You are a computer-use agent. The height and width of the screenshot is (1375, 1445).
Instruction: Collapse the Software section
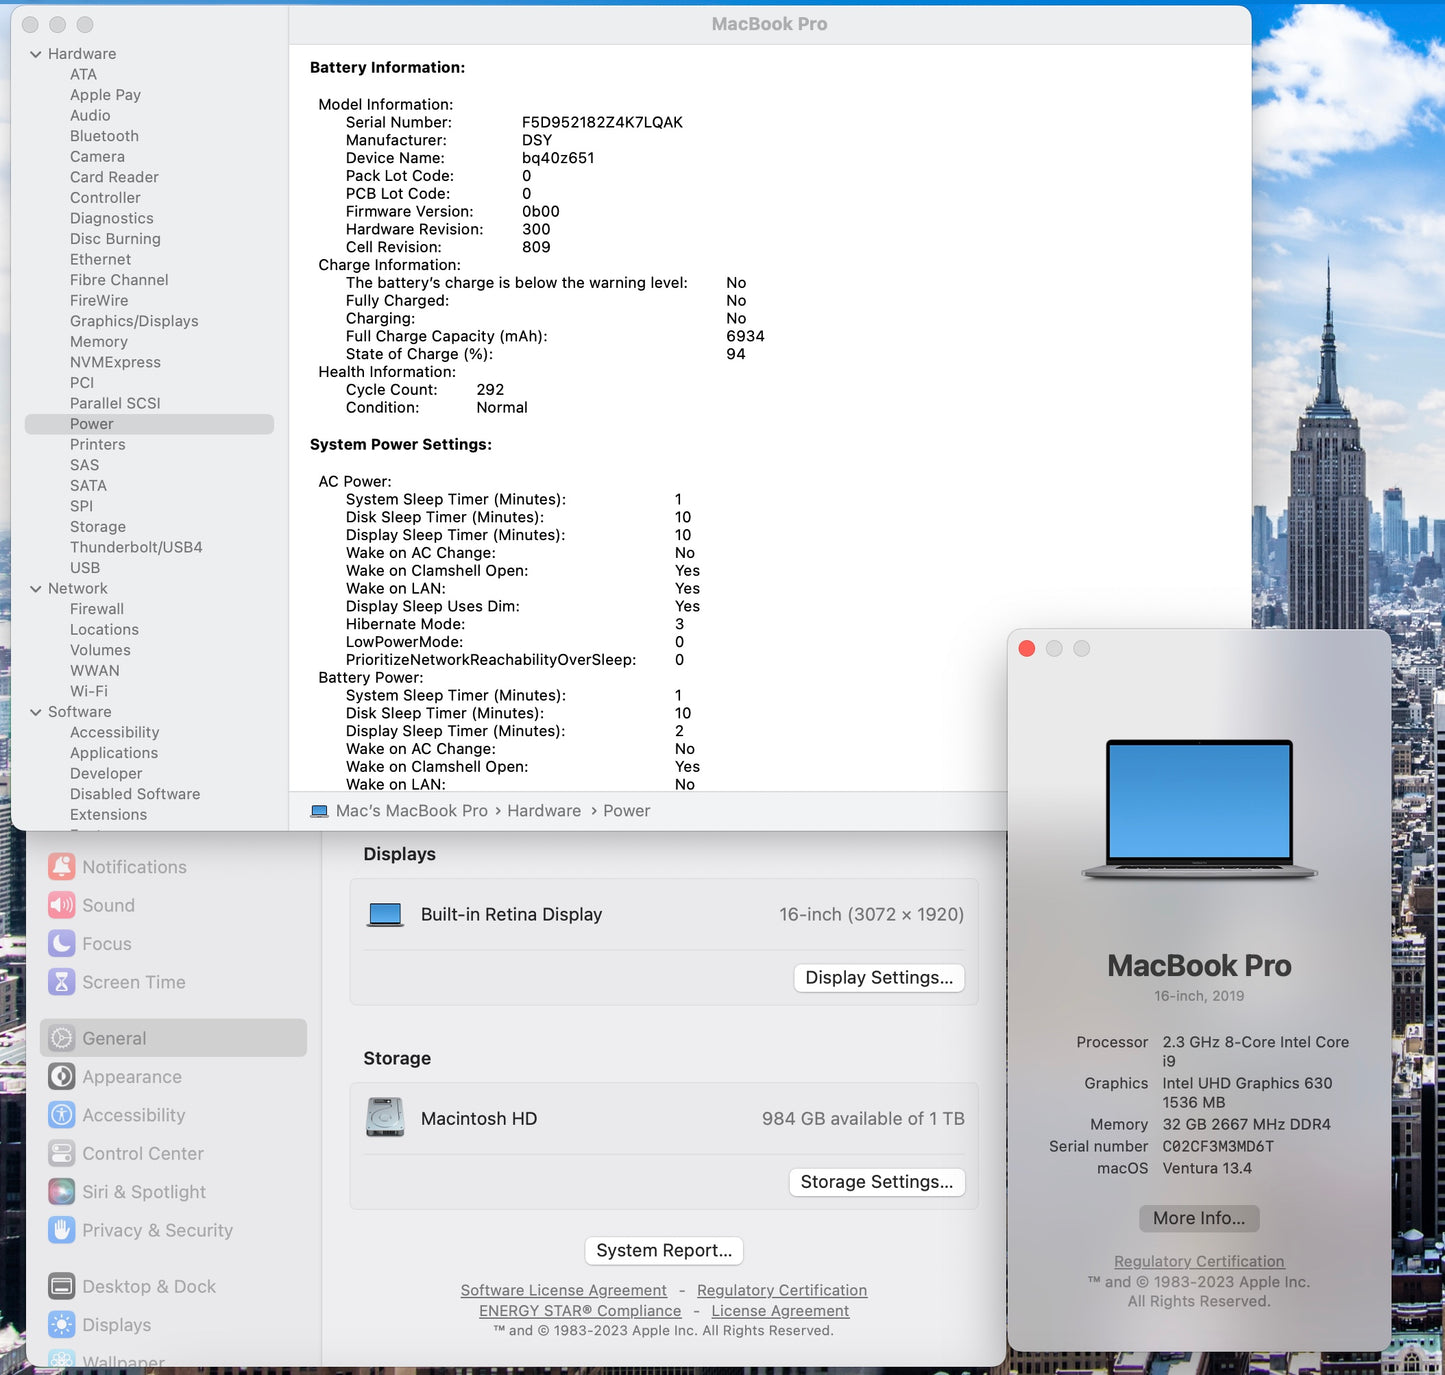[x=37, y=711]
